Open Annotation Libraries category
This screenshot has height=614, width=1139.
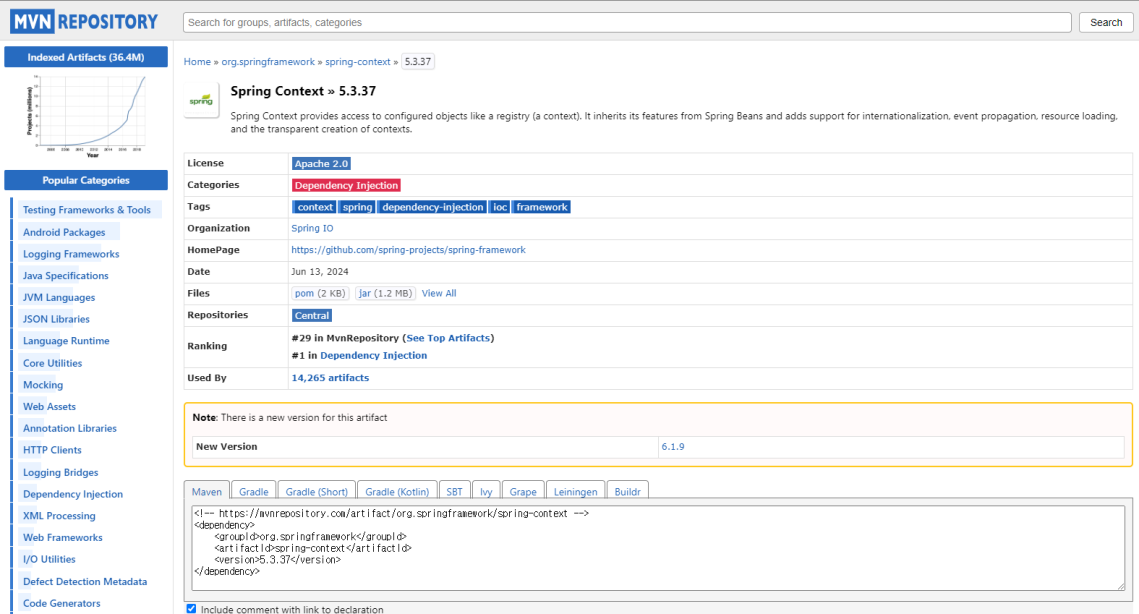click(70, 429)
